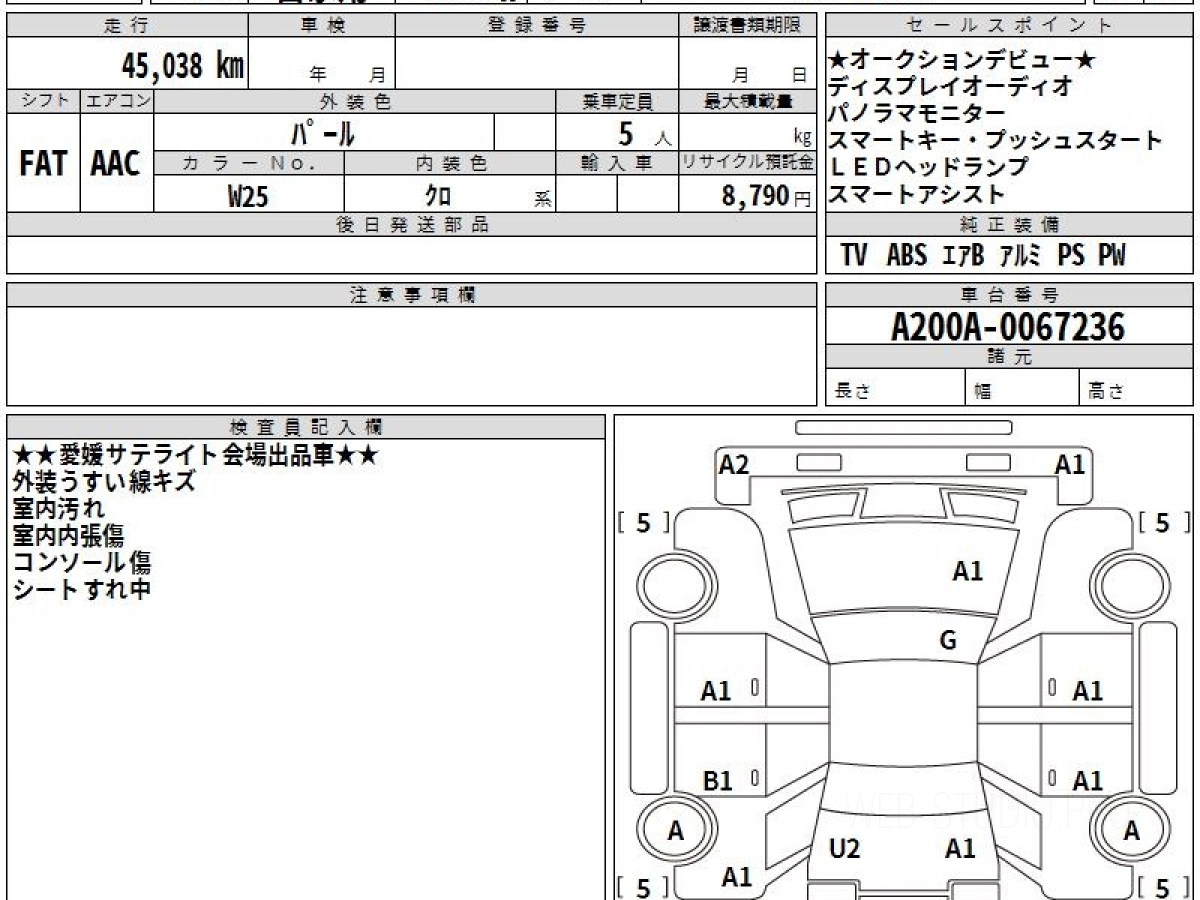Click the パノラマモニター line
Screen dimensions: 1200x900
point(917,113)
